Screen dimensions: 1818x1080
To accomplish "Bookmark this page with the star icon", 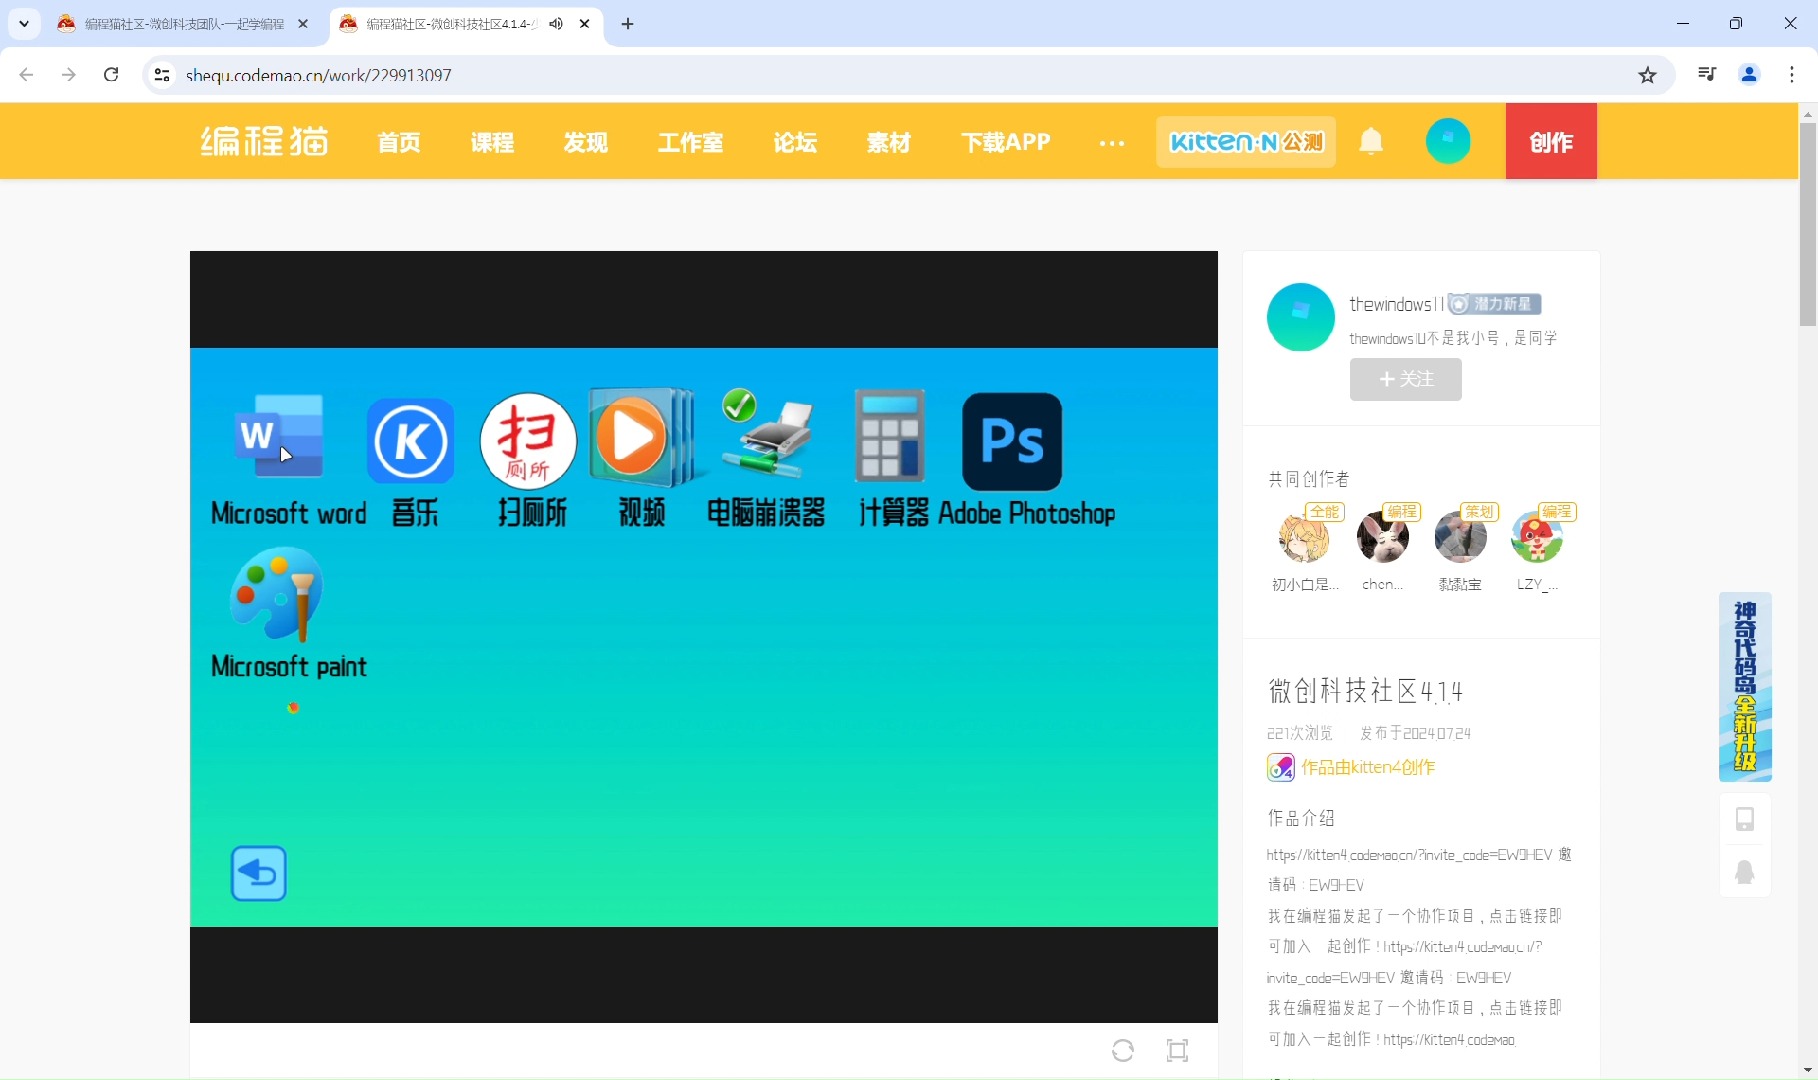I will pyautogui.click(x=1648, y=75).
